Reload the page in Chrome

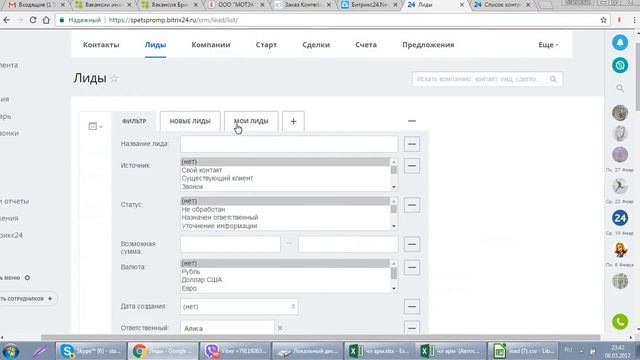[x=33, y=20]
